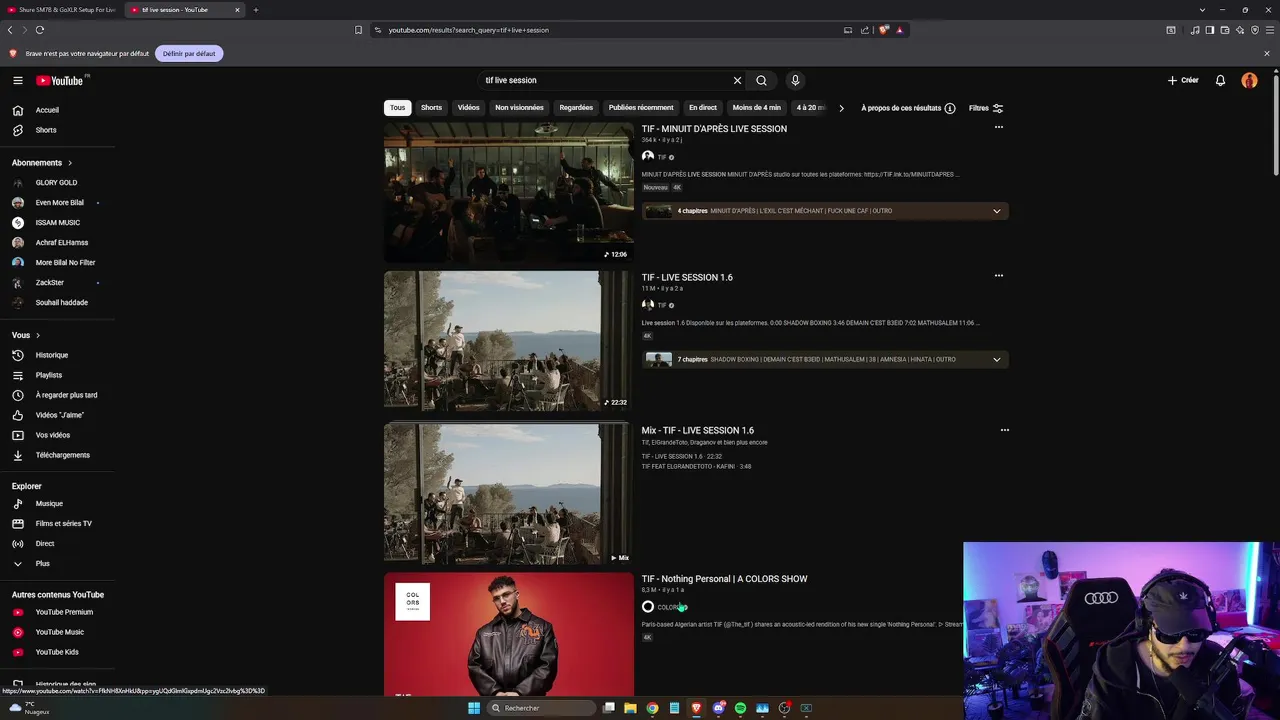Open Brave Shields lion icon in address bar
Viewport: 1280px width, 720px height.
883,30
